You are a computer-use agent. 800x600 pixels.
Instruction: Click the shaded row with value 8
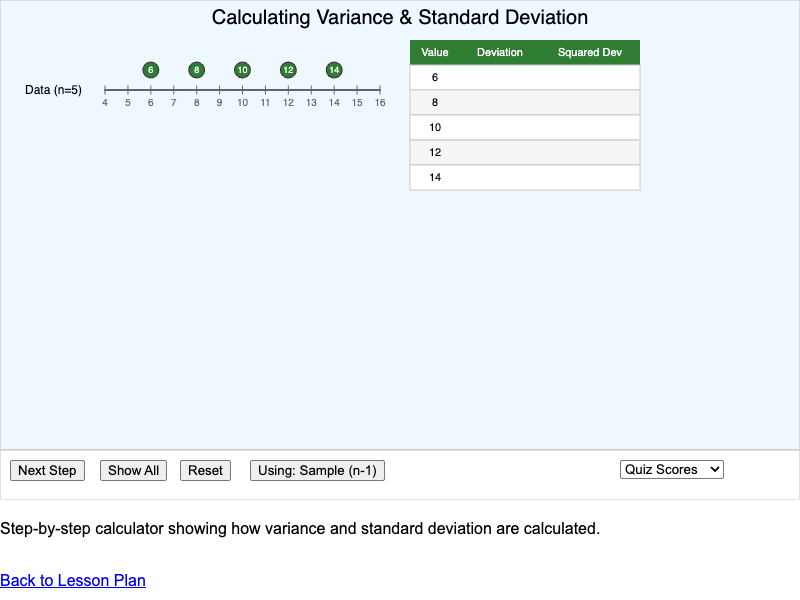point(525,102)
